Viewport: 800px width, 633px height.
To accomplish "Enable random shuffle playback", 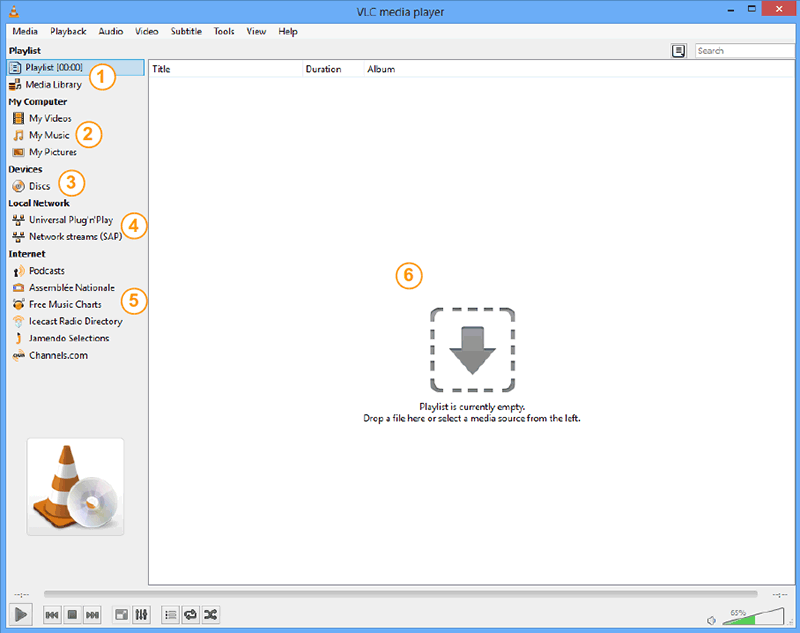I will (x=210, y=615).
